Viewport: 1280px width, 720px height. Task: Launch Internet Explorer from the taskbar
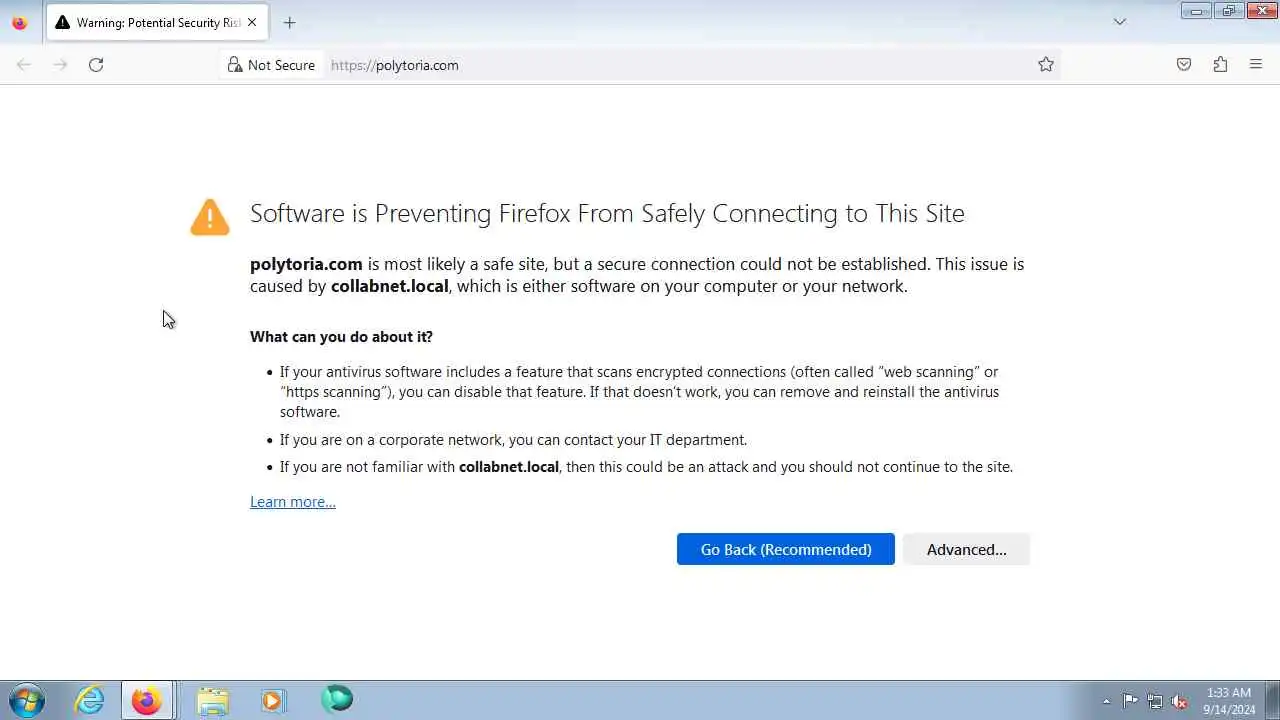click(x=90, y=700)
